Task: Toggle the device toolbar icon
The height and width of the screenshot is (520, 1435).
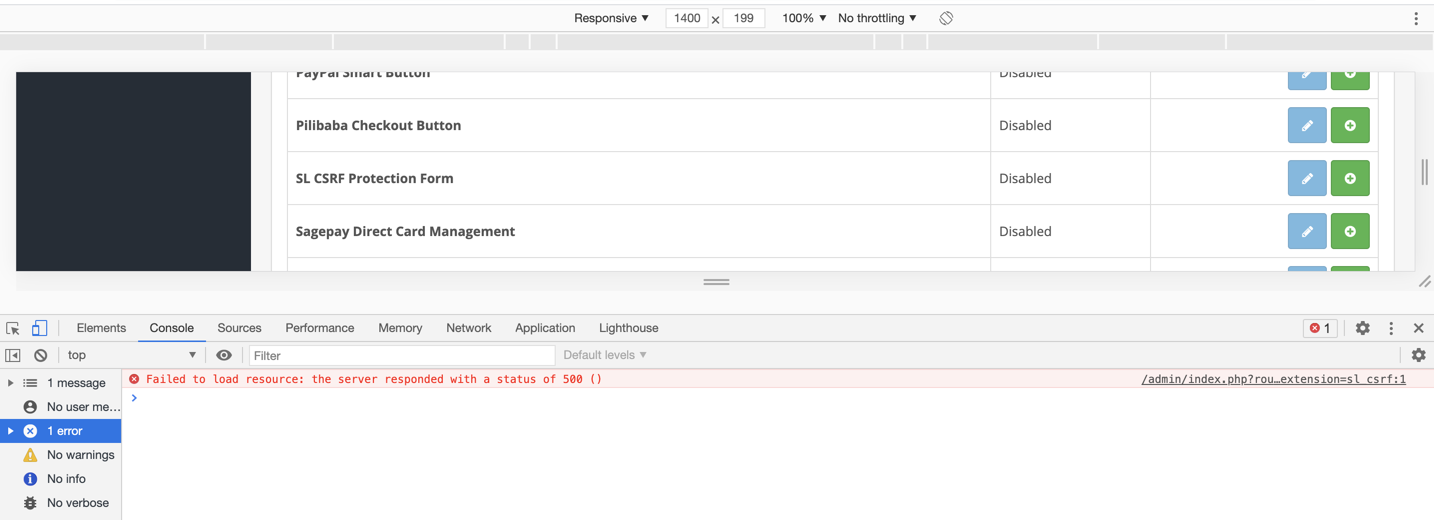Action: pyautogui.click(x=39, y=328)
